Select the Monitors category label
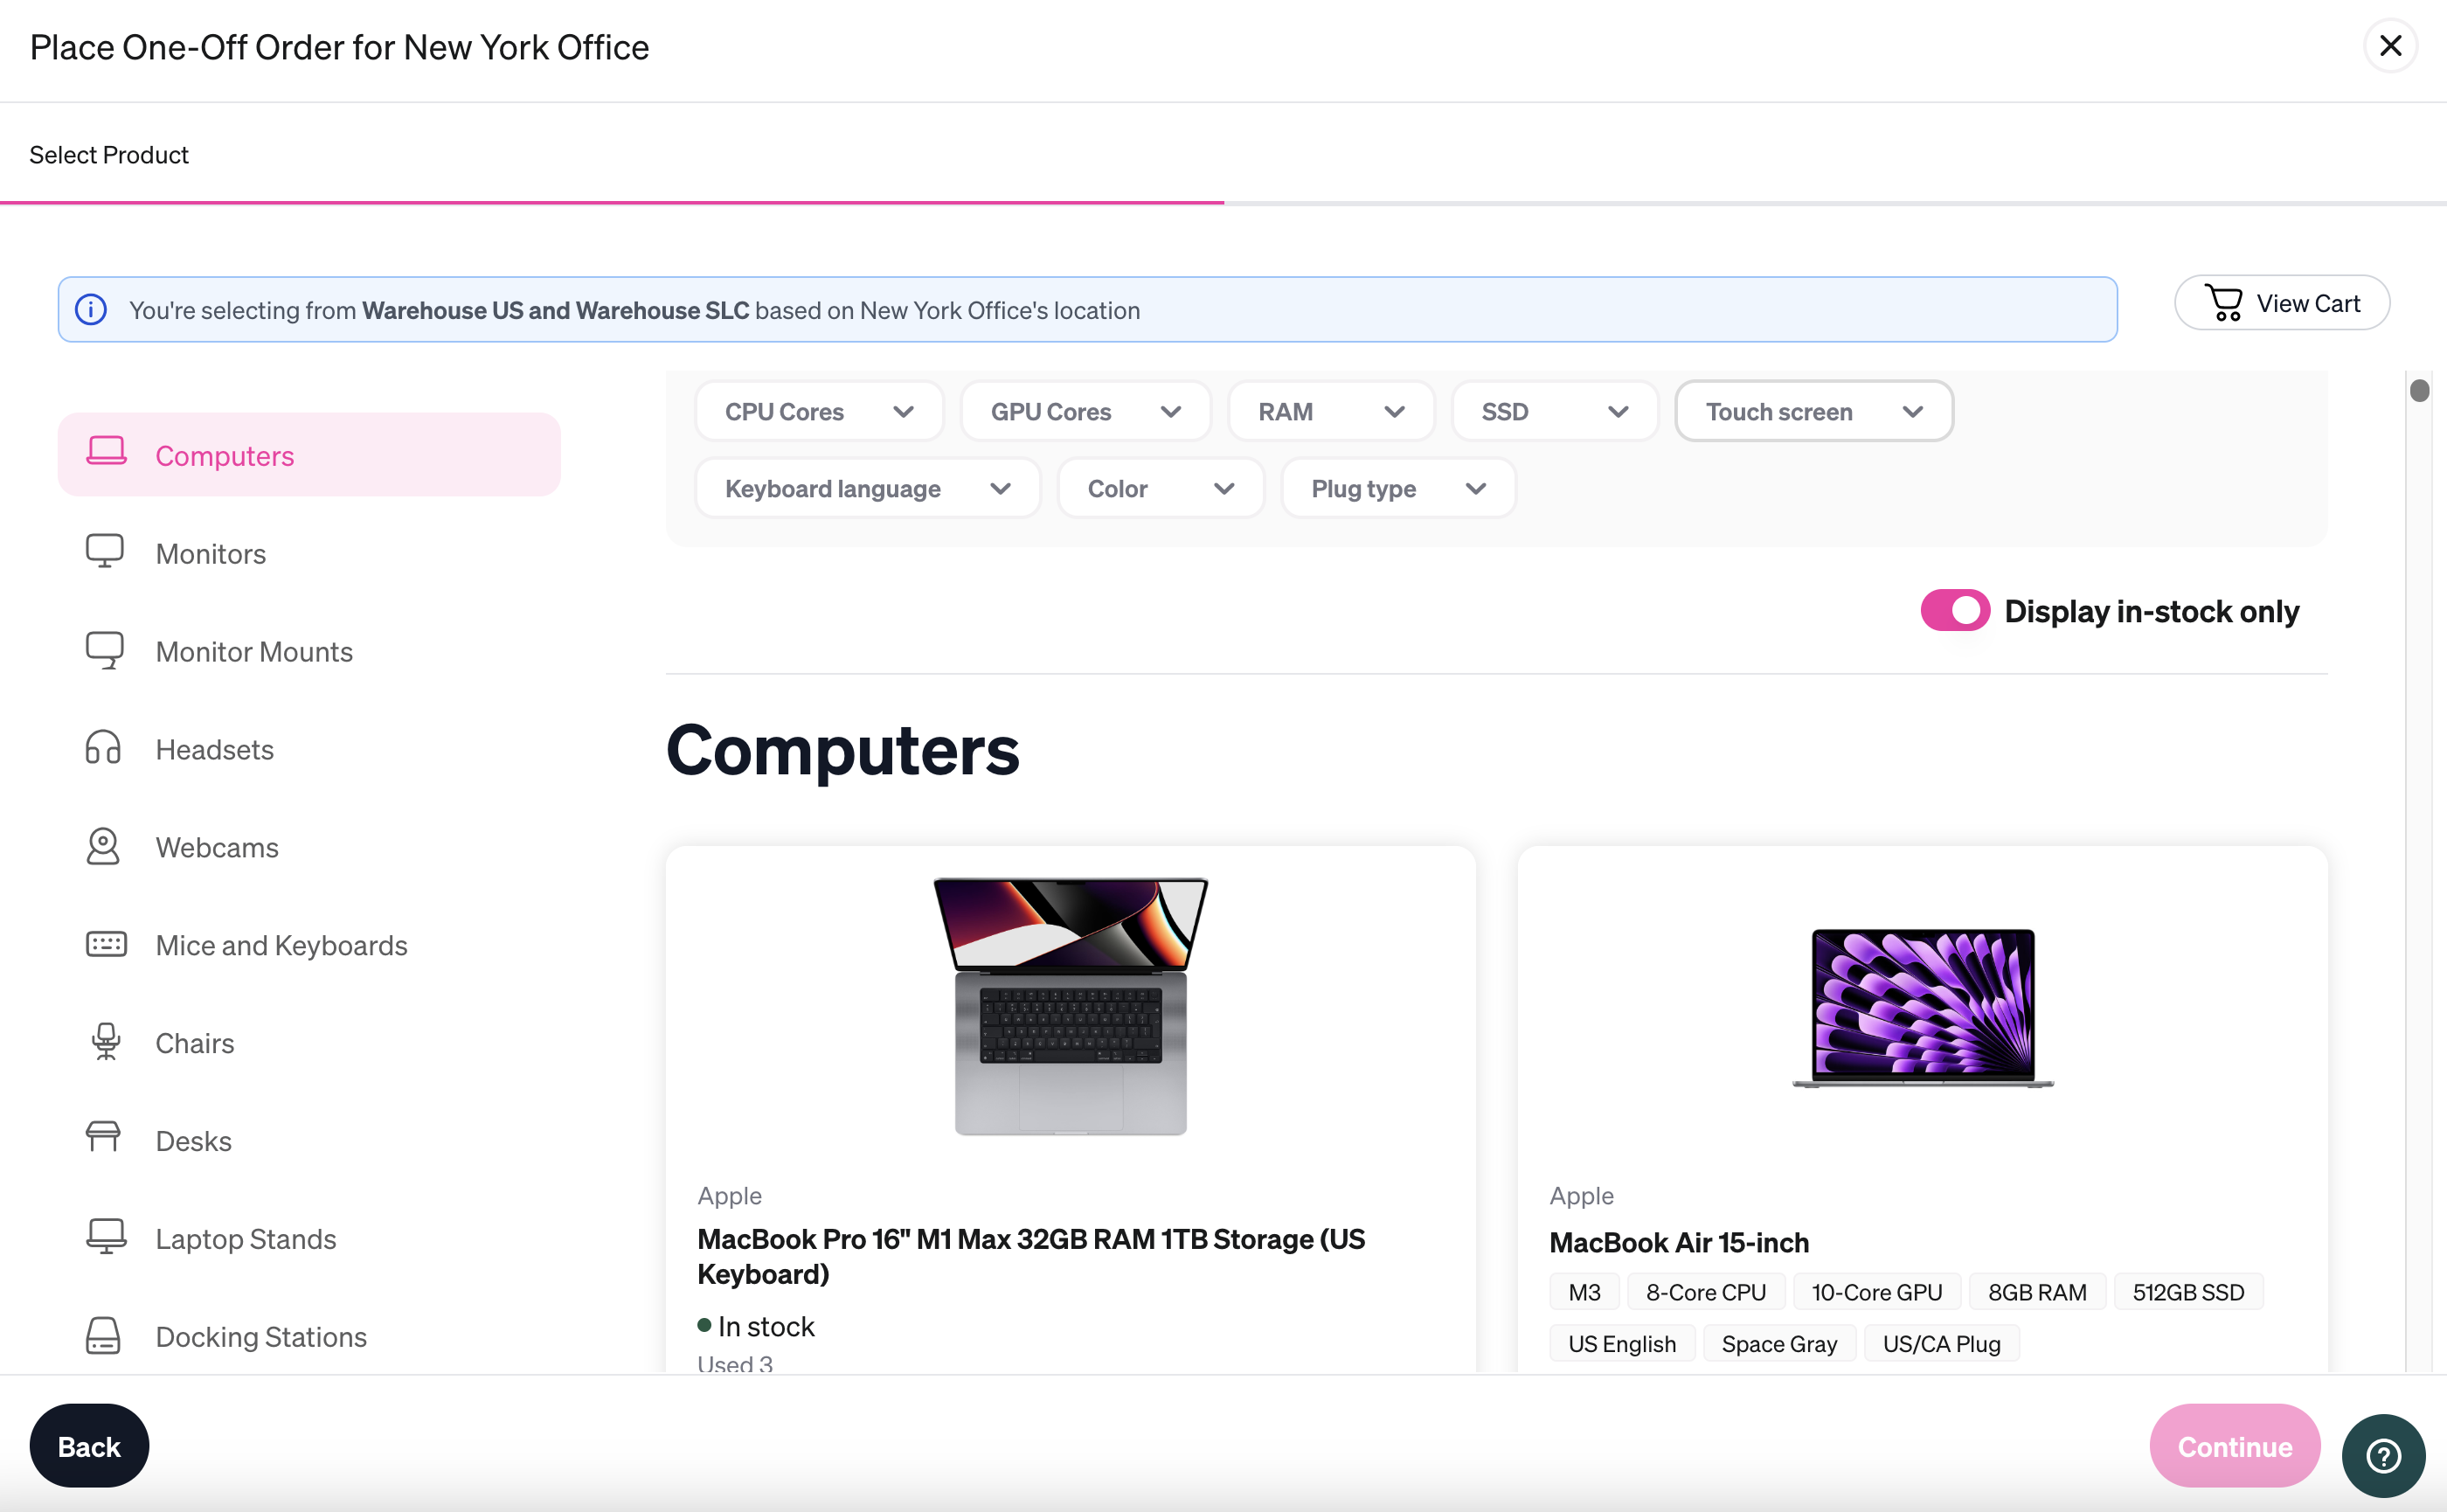Screen dimensions: 2447x1512 pos(211,553)
